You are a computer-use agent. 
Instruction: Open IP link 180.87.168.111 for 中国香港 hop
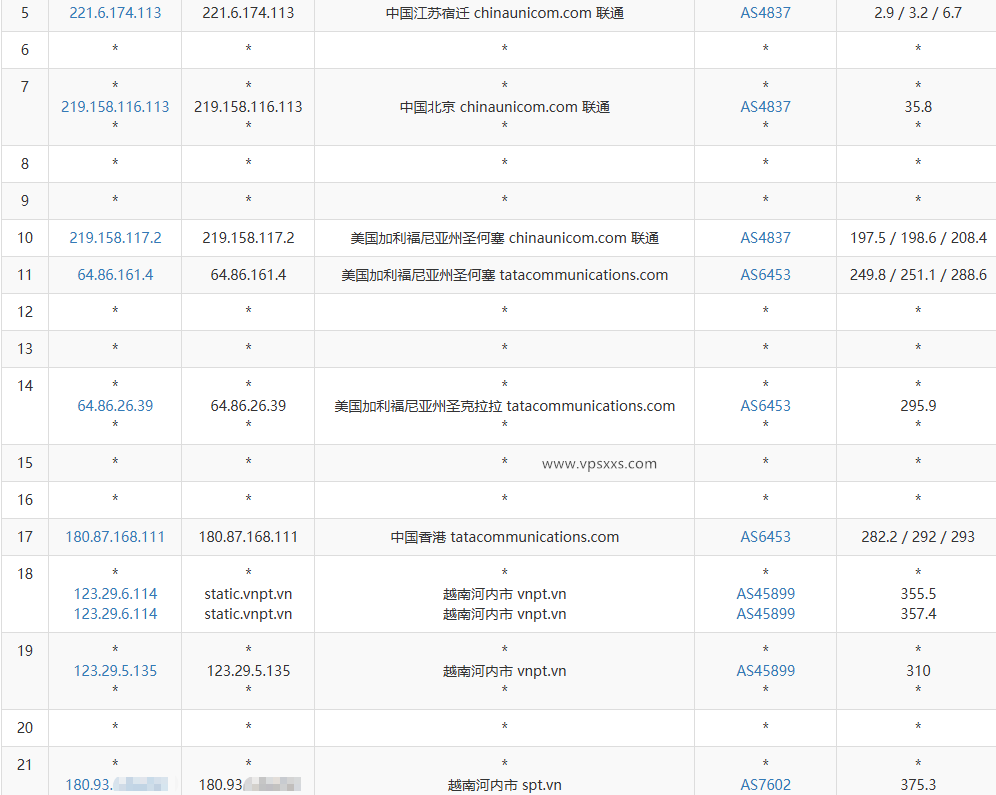click(x=114, y=537)
